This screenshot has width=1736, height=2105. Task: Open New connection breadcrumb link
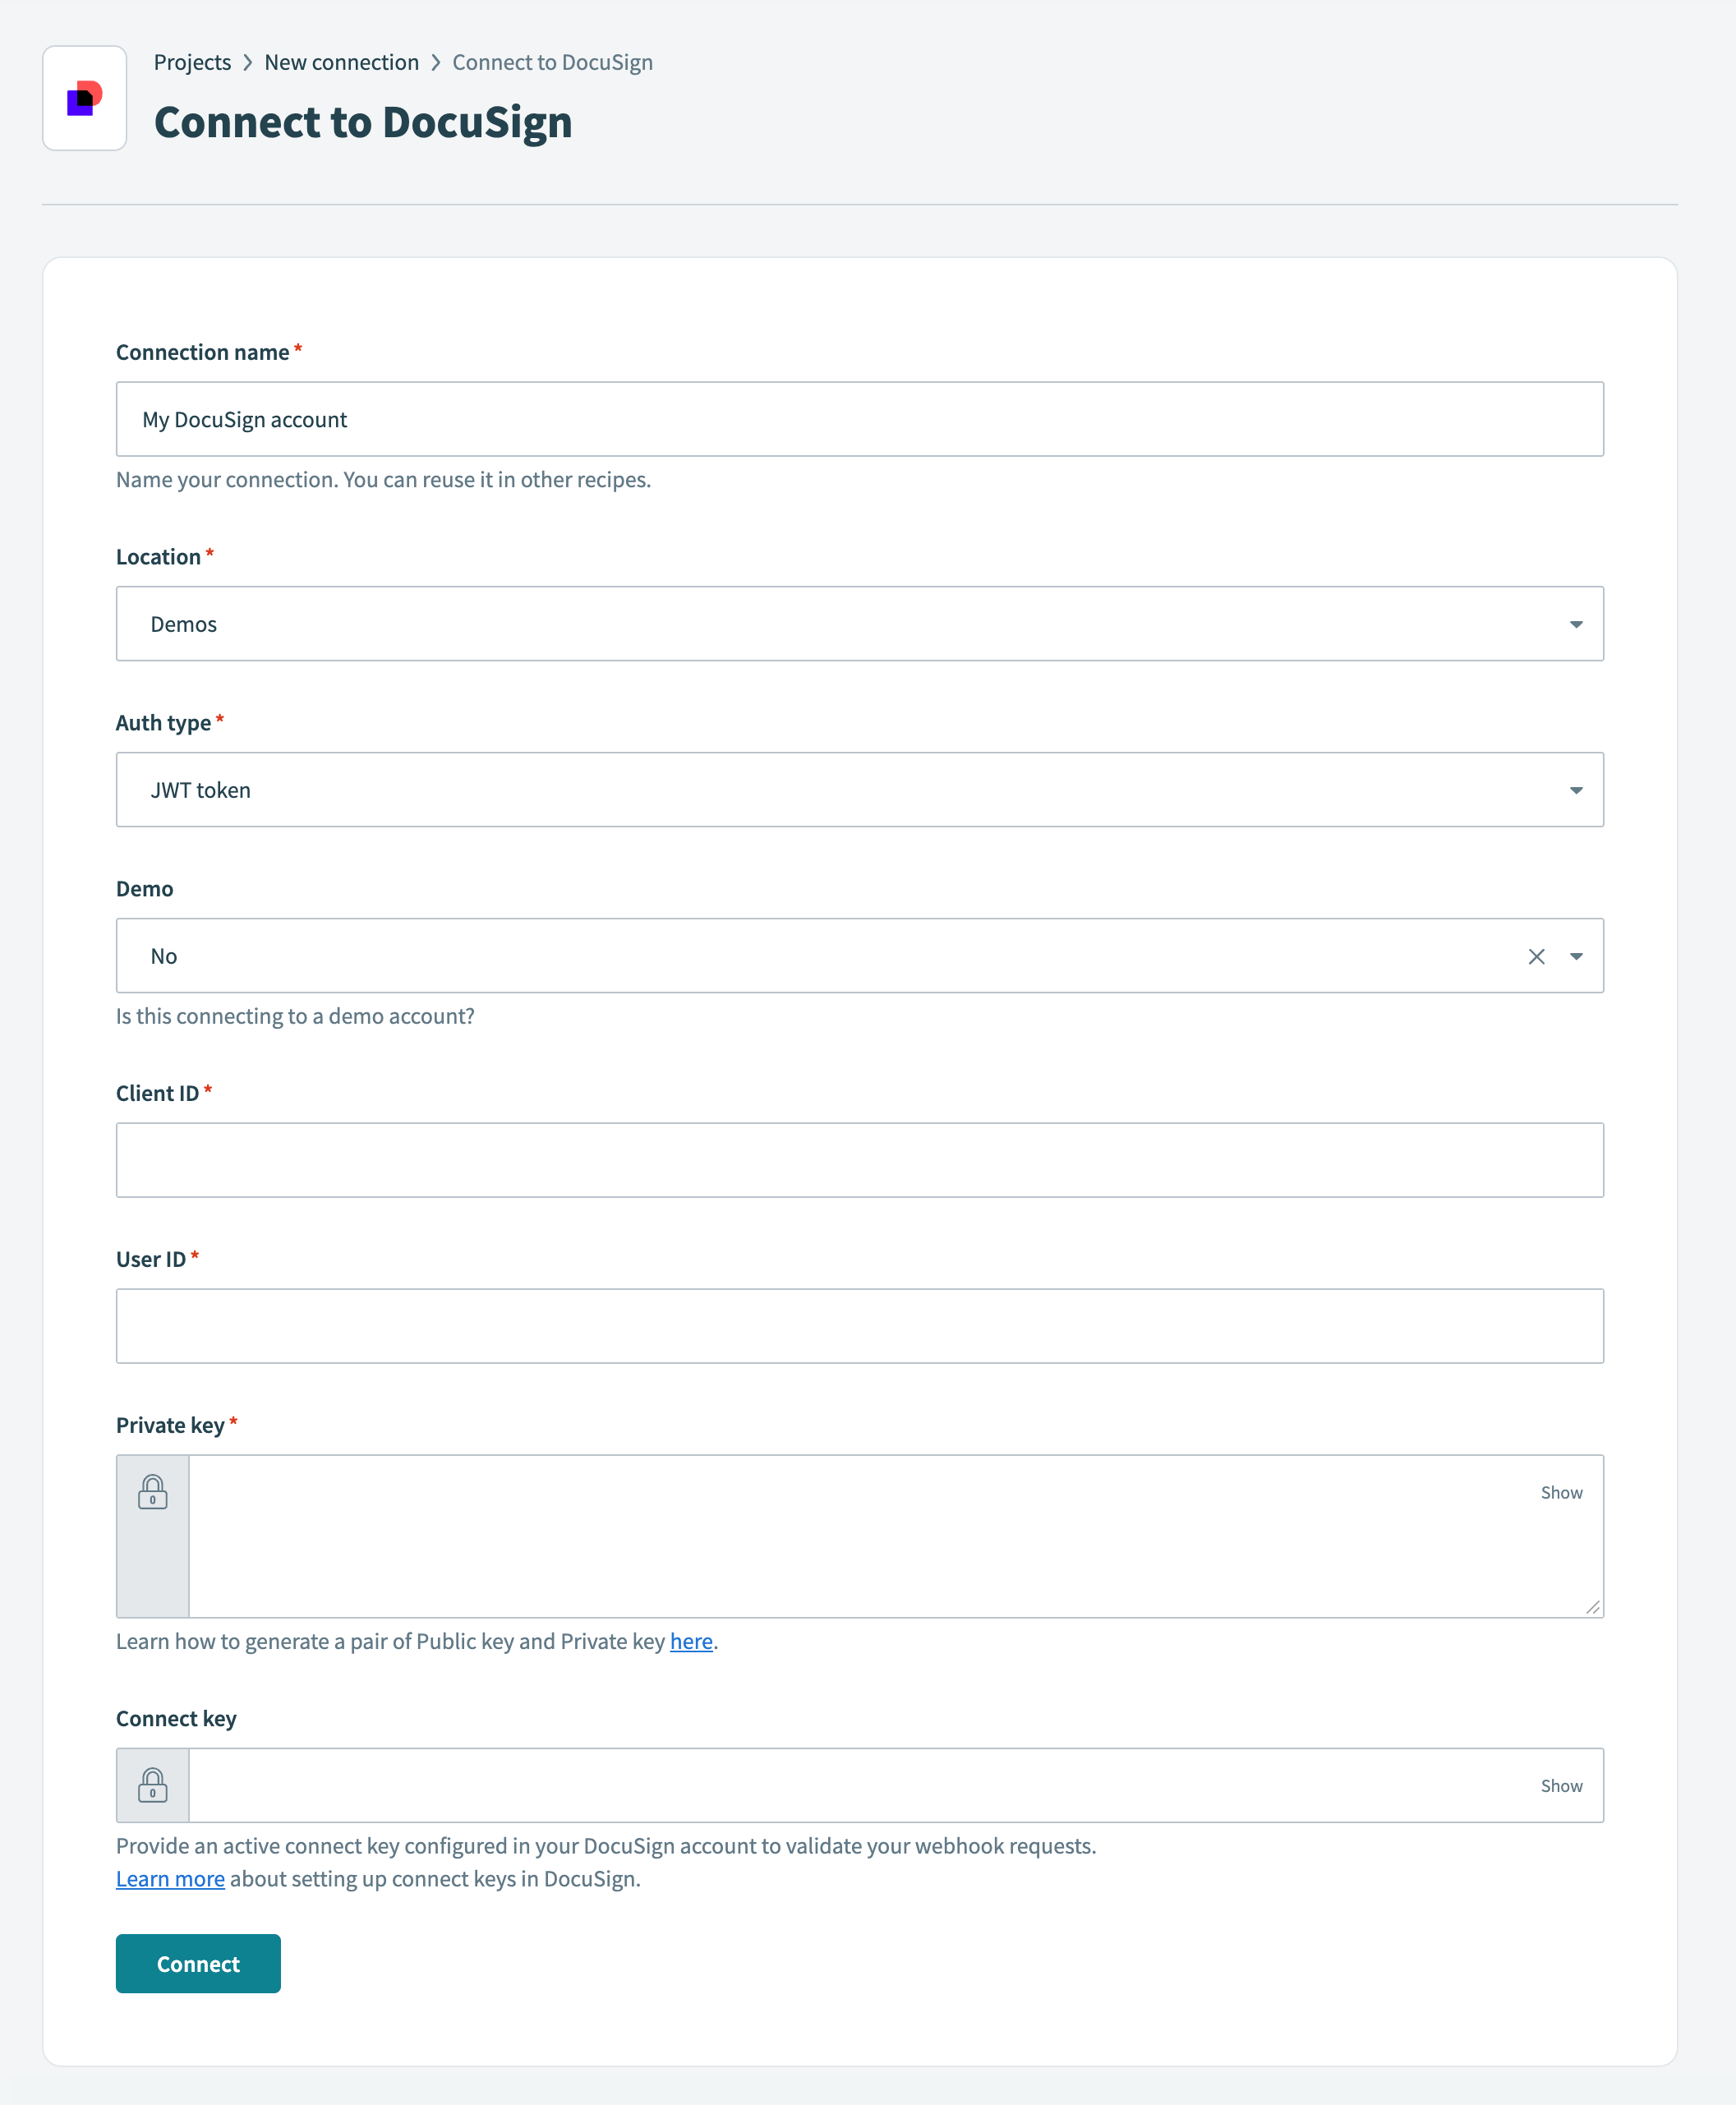341,62
